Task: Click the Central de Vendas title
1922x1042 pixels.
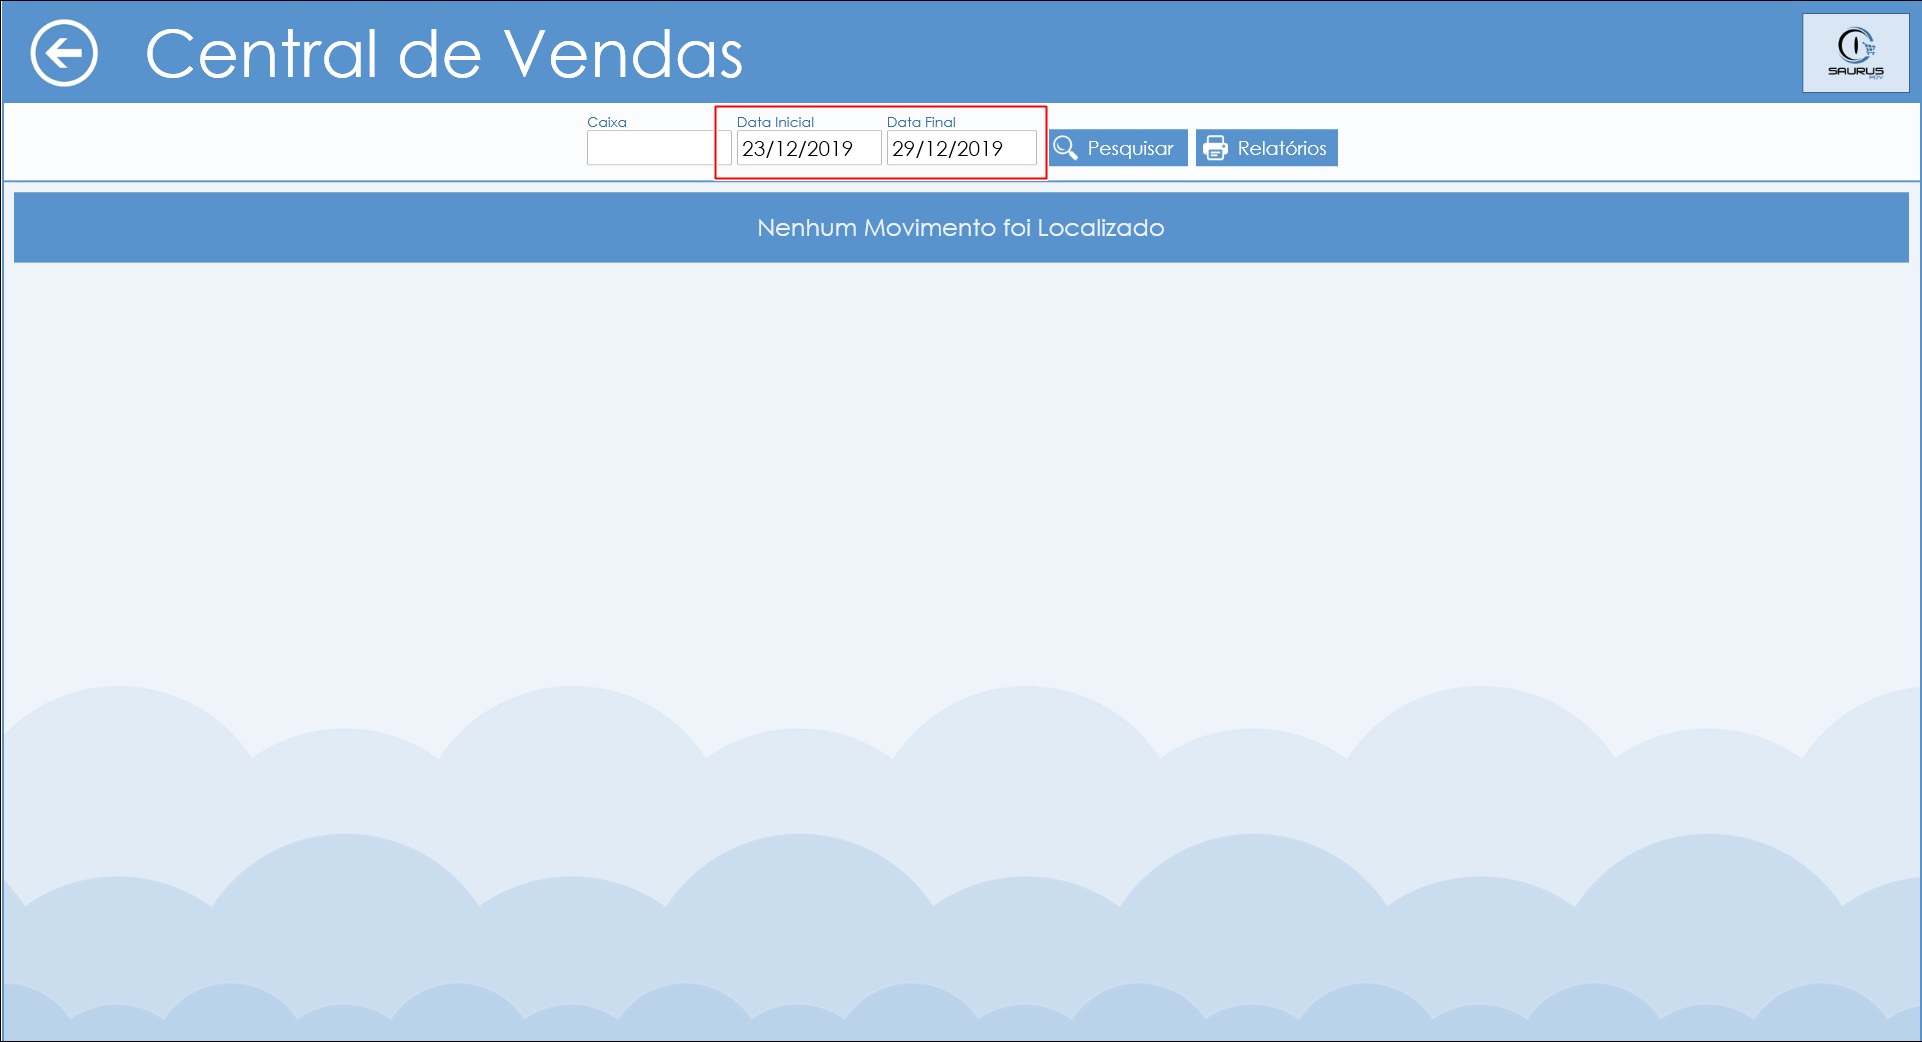Action: click(x=444, y=53)
